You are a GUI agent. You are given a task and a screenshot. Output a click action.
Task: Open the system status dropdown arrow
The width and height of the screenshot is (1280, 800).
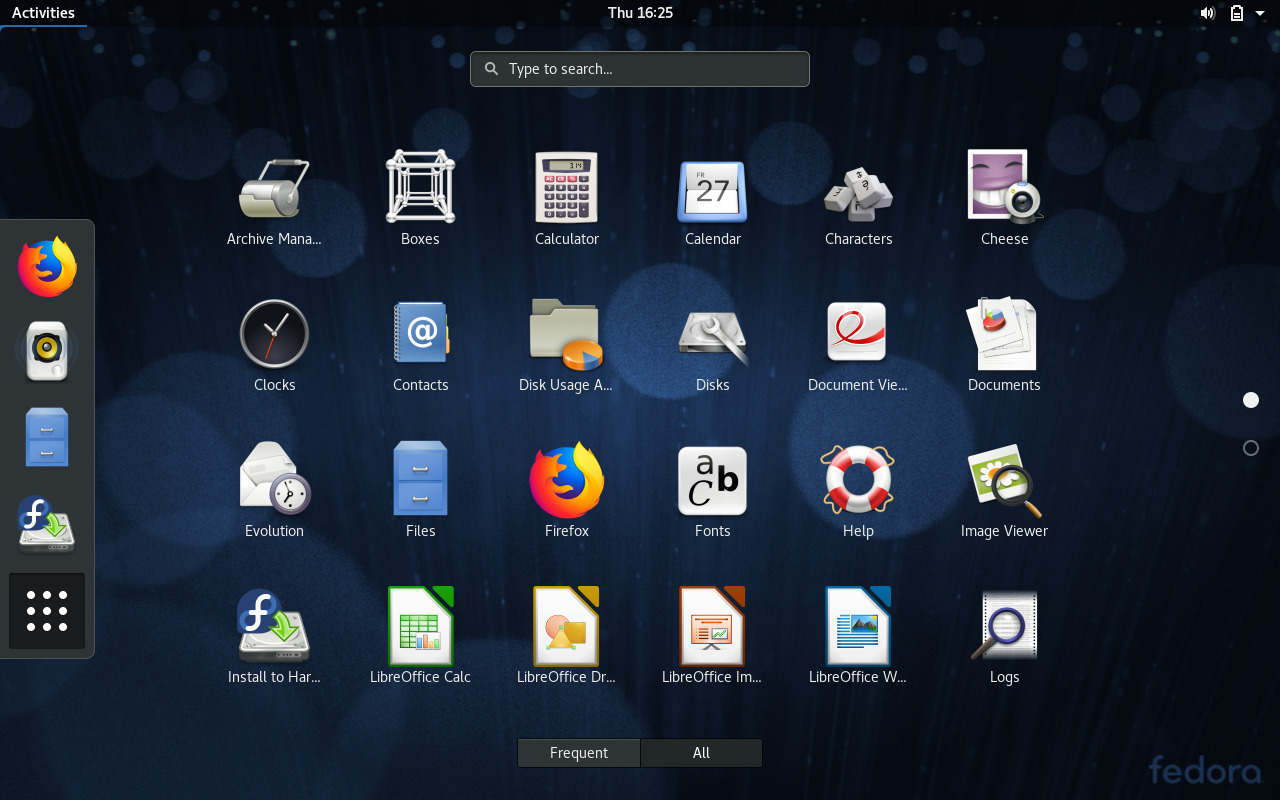click(1262, 13)
